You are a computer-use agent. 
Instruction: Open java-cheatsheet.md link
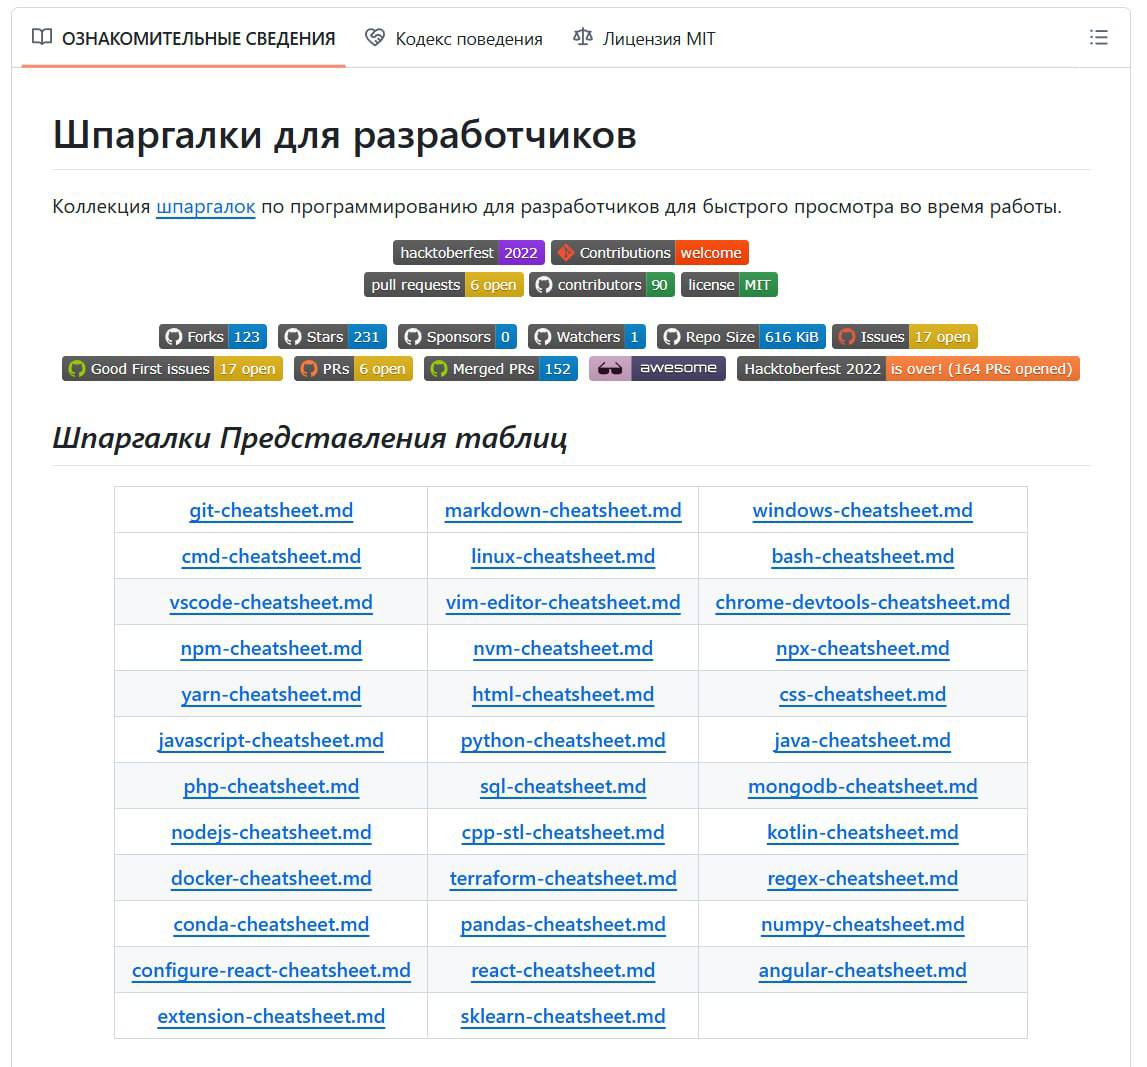tap(862, 741)
